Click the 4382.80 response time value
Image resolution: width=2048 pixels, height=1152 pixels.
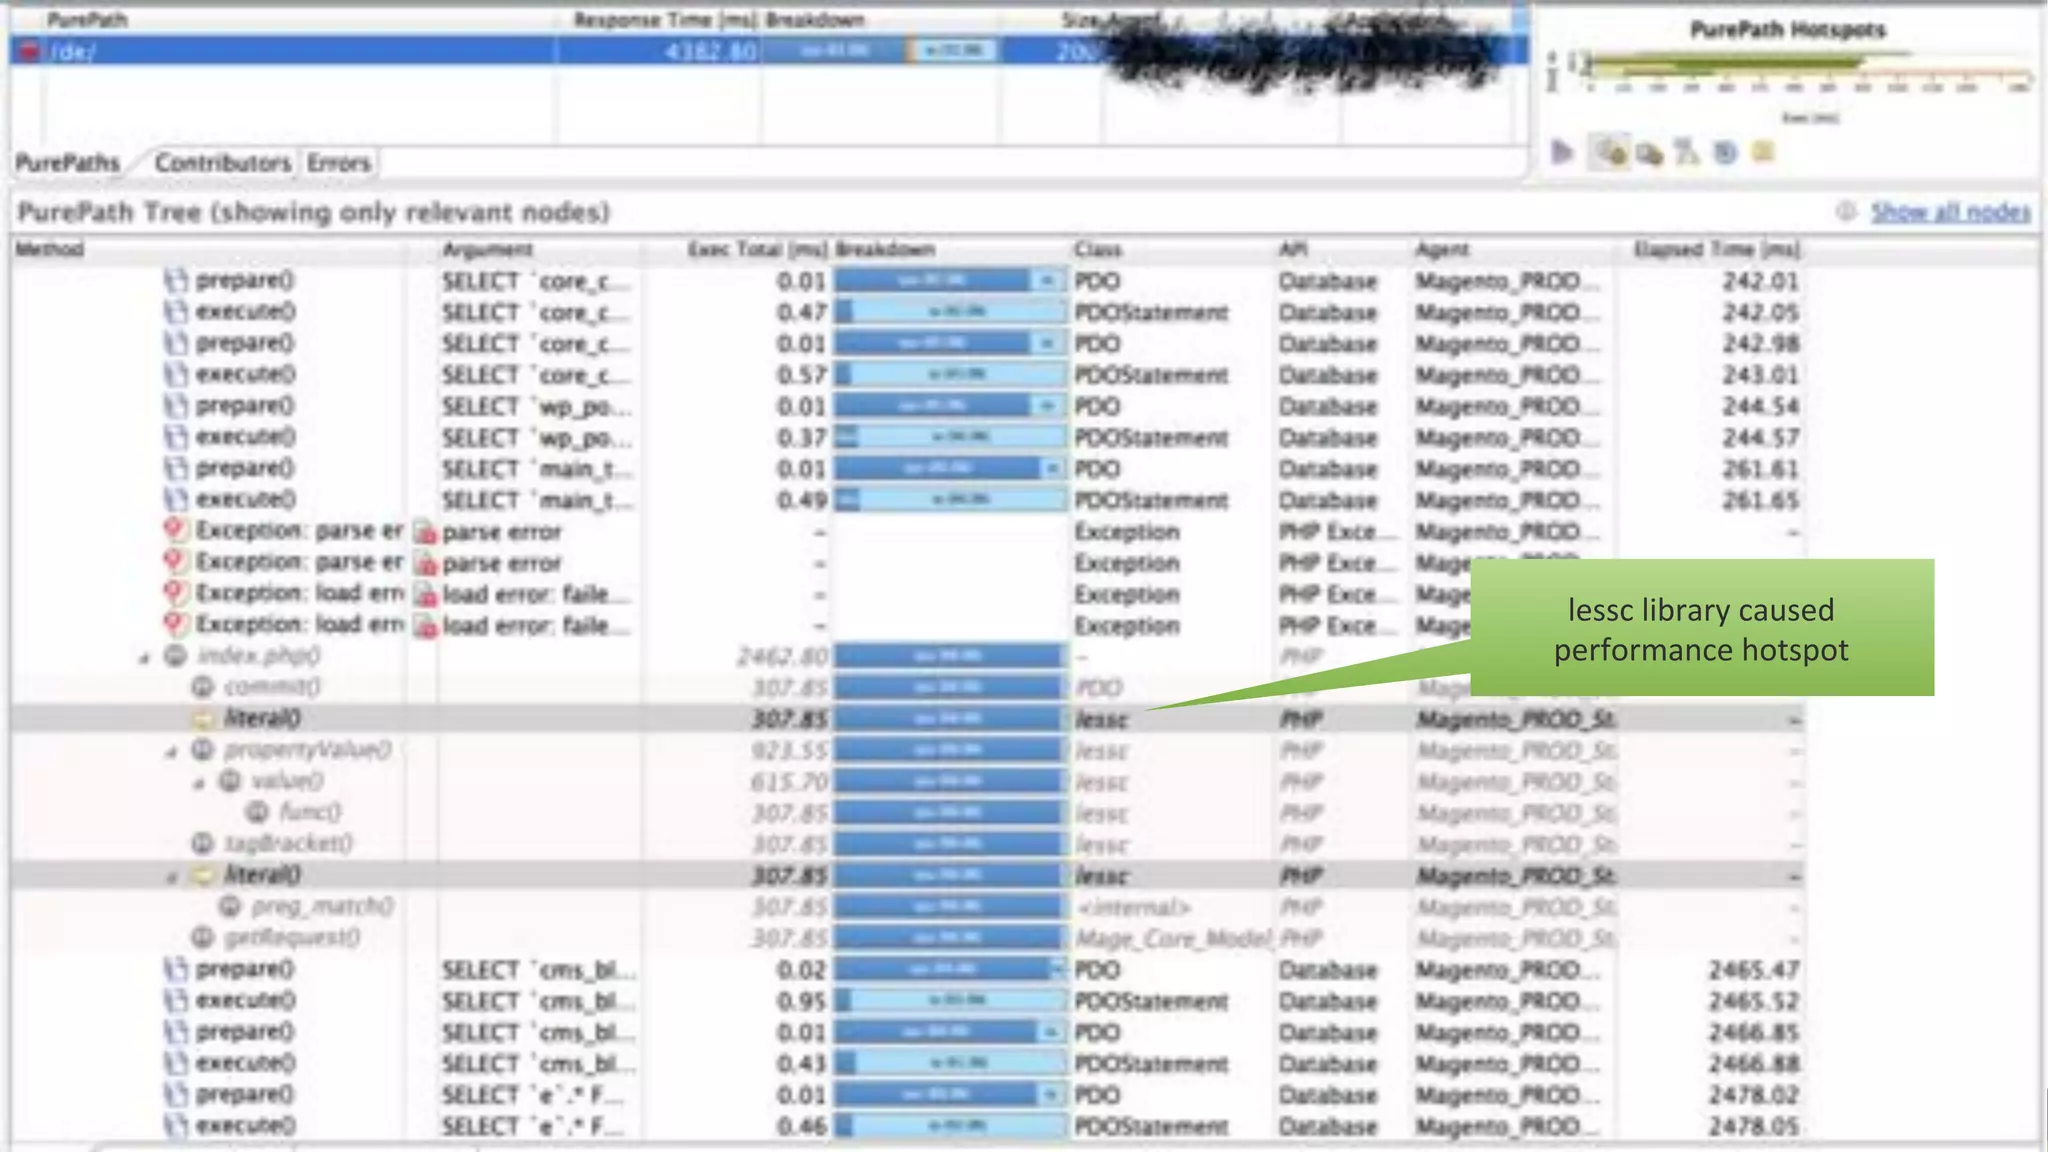[710, 51]
